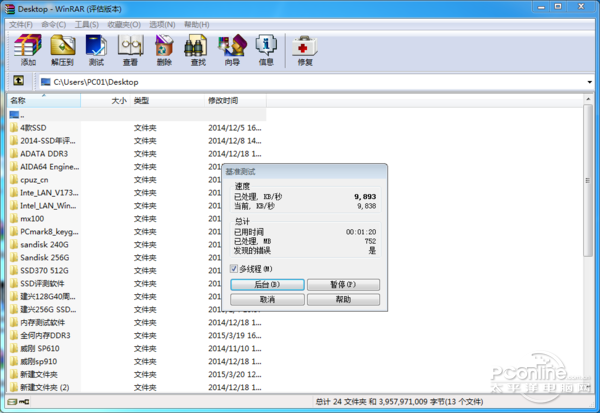Click the drive key icon in status bar
The width and height of the screenshot is (600, 413).
click(18, 402)
